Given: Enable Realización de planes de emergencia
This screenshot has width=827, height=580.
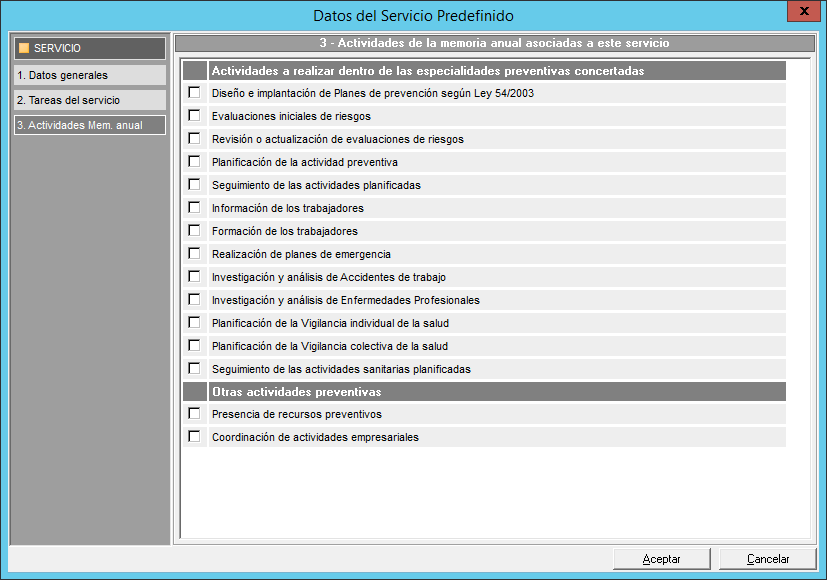Looking at the screenshot, I should (194, 254).
